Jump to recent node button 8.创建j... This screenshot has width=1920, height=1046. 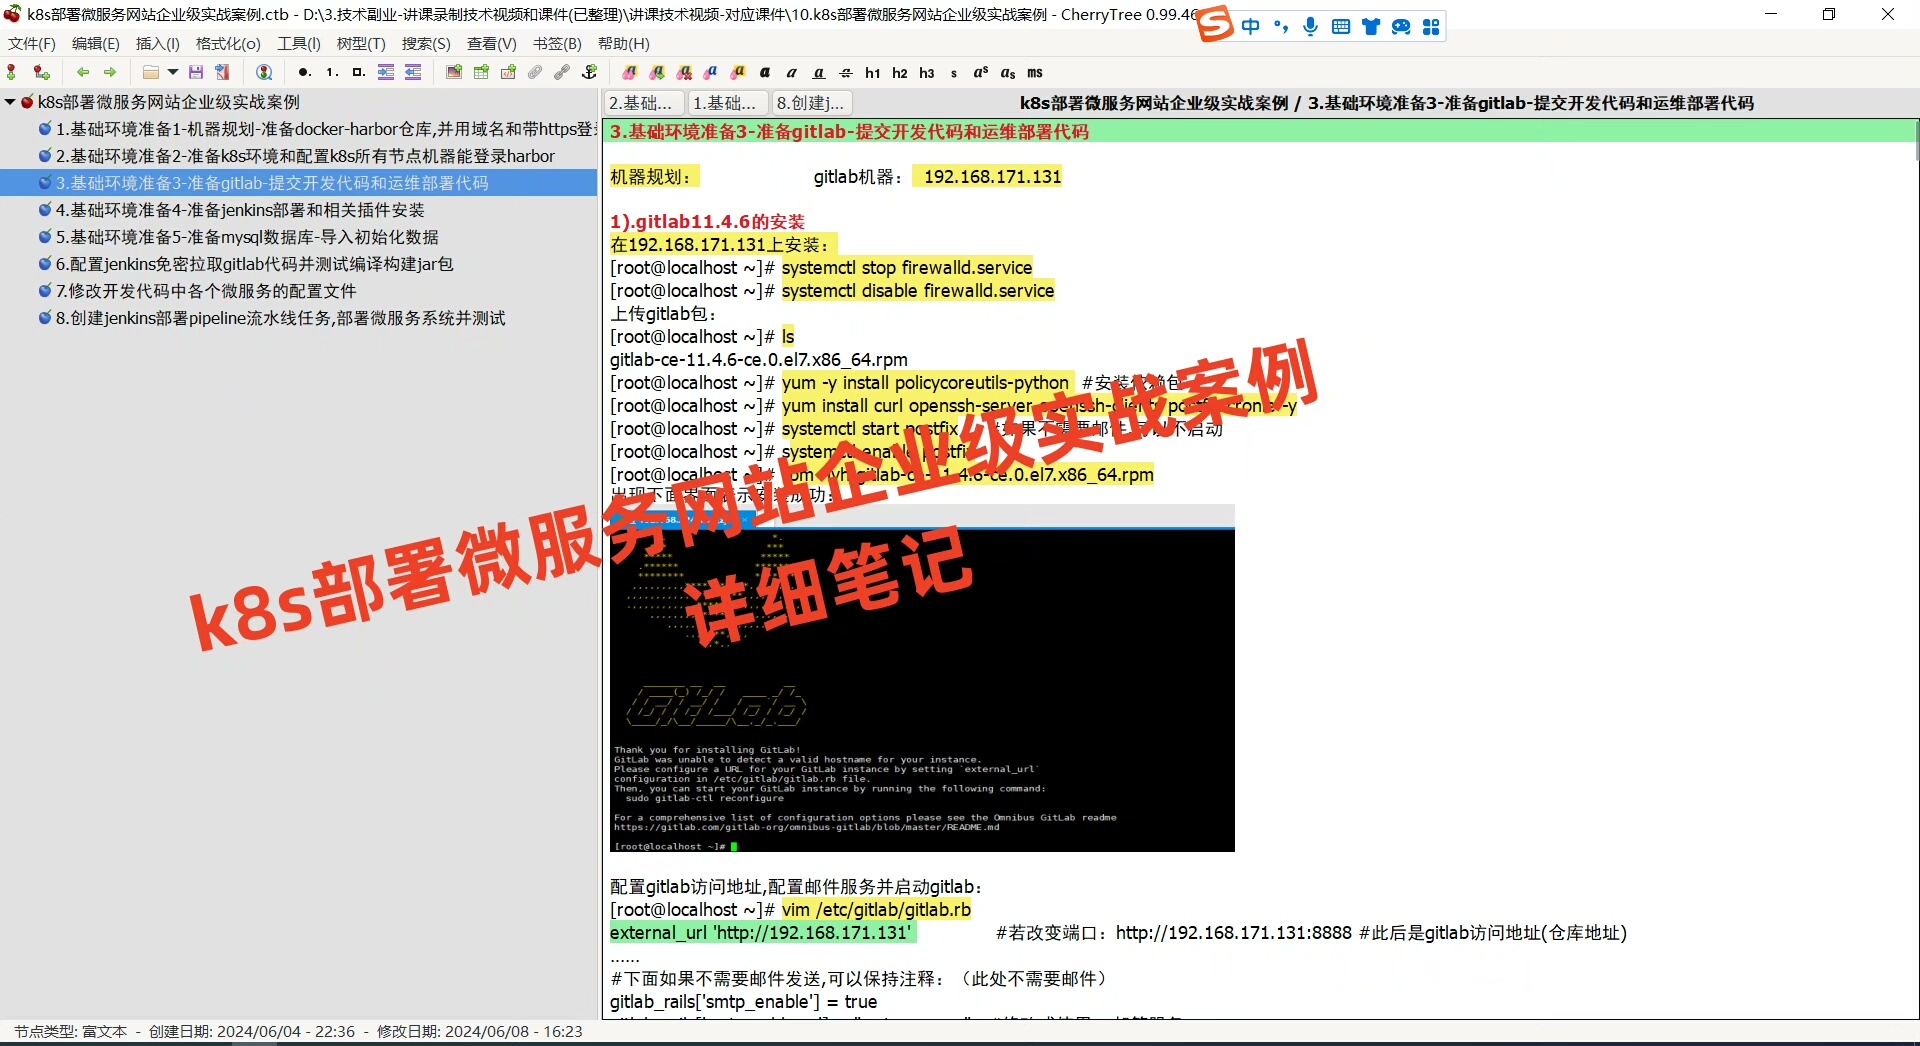point(813,103)
